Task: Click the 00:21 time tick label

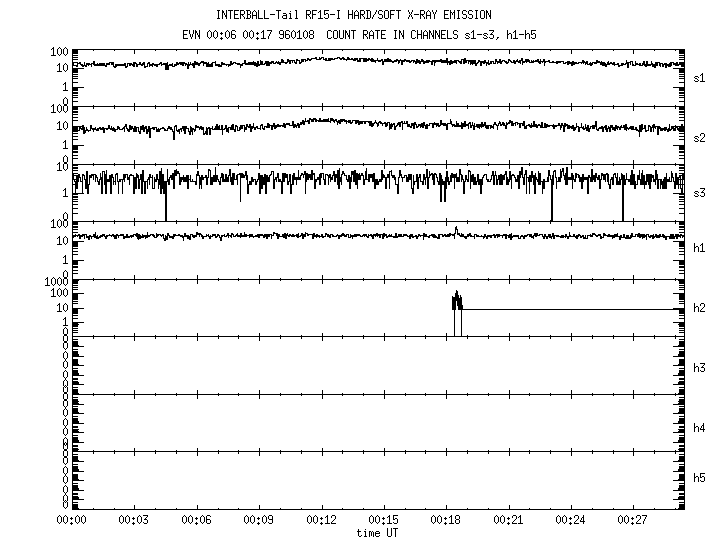Action: tap(508, 522)
